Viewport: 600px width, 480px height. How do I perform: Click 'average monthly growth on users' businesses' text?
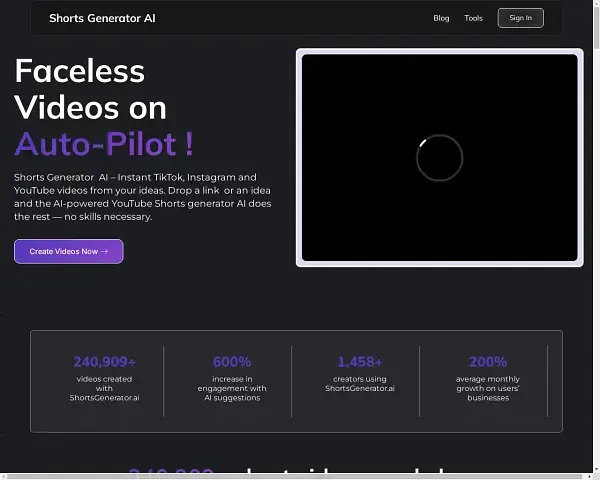488,388
